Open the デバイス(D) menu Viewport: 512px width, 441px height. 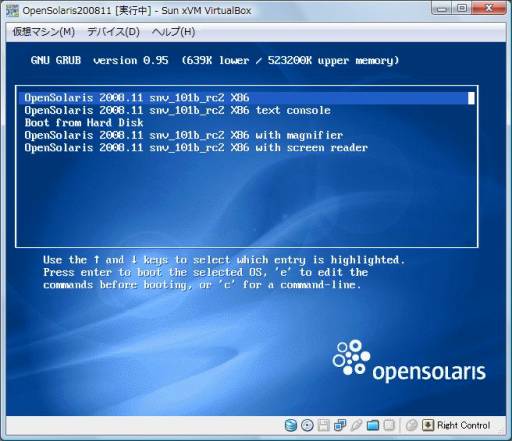tap(113, 32)
